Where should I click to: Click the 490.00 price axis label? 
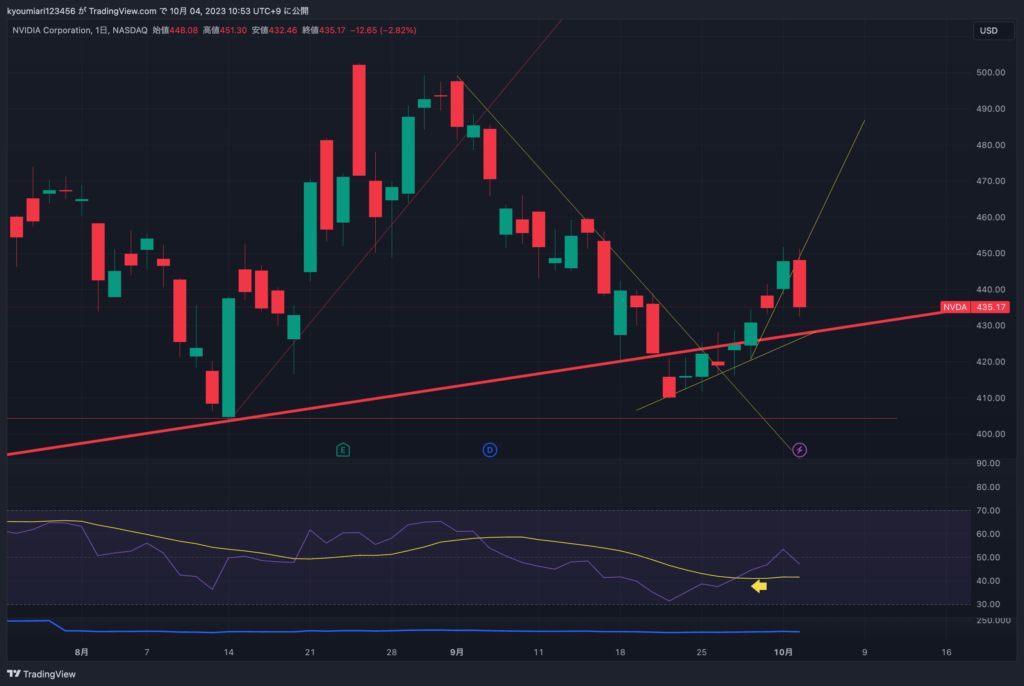coord(990,108)
